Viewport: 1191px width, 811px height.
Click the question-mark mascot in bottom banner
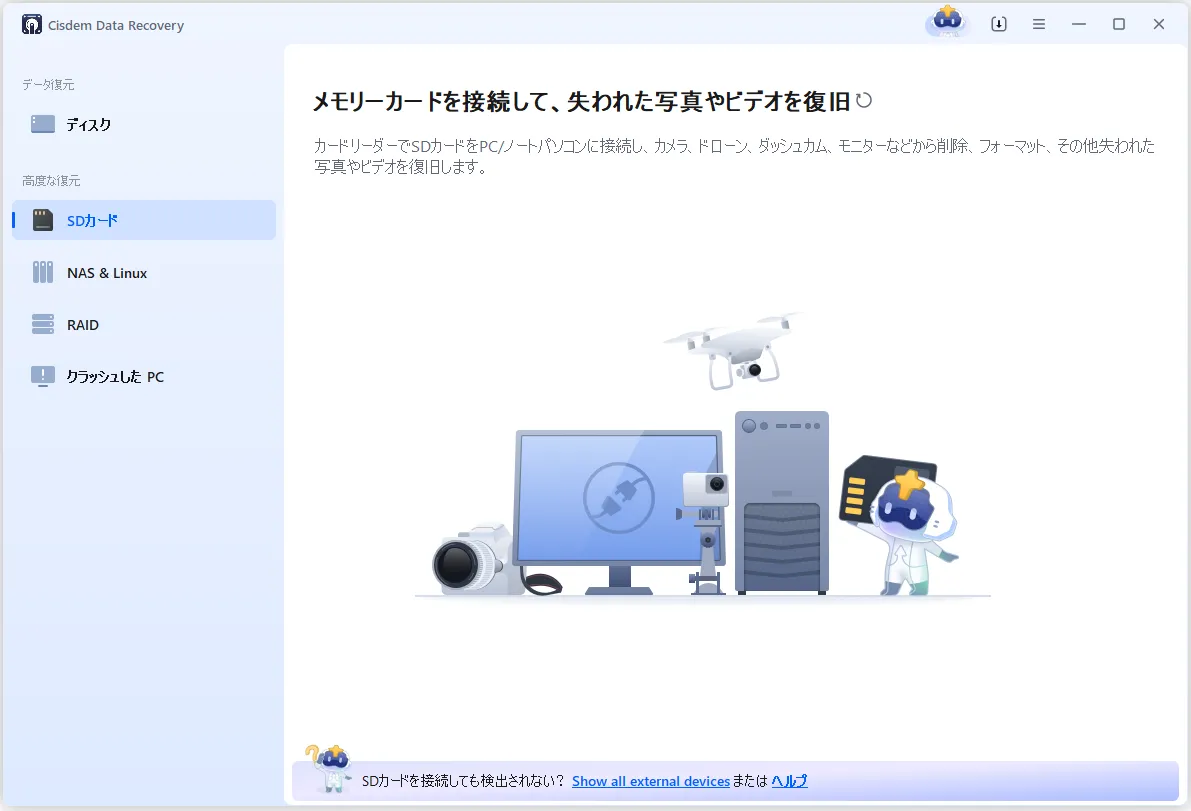[x=328, y=769]
